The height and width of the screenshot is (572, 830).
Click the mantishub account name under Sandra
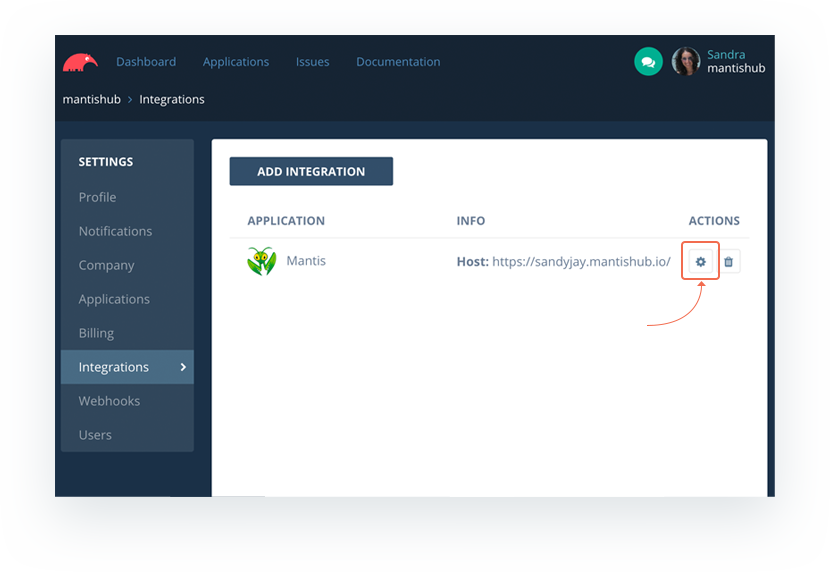736,68
